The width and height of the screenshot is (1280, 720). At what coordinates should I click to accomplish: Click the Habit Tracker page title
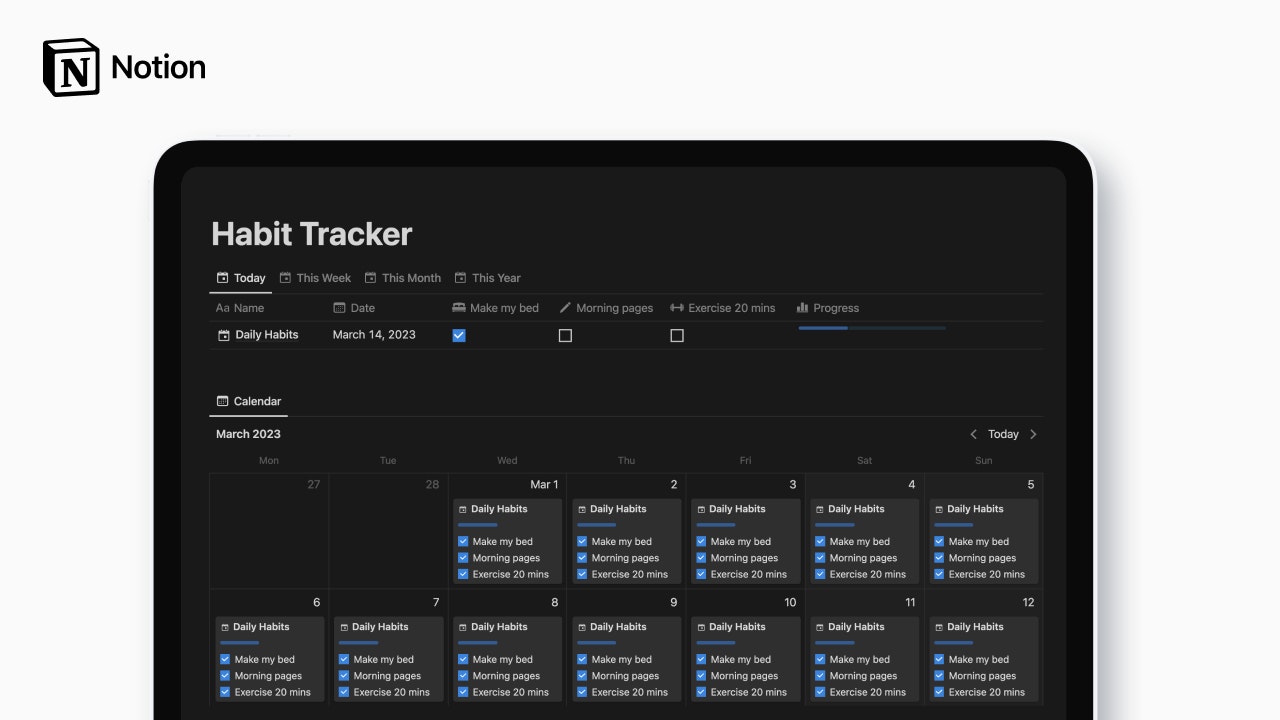click(x=312, y=234)
